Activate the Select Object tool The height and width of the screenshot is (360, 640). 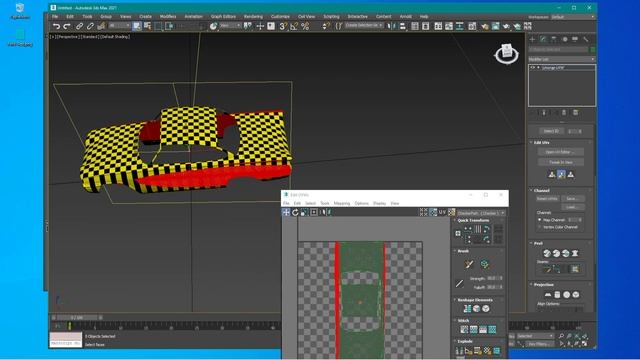pyautogui.click(x=137, y=27)
